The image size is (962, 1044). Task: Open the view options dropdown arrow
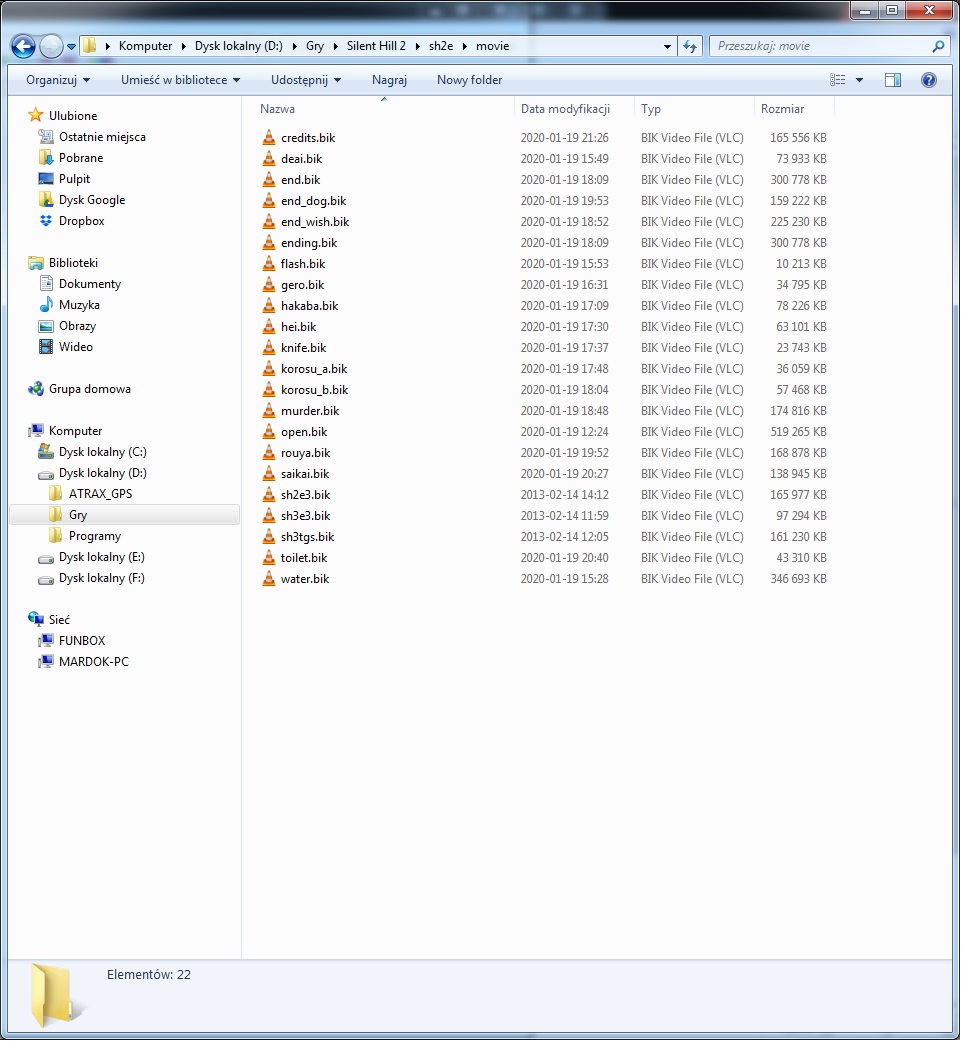(x=859, y=80)
